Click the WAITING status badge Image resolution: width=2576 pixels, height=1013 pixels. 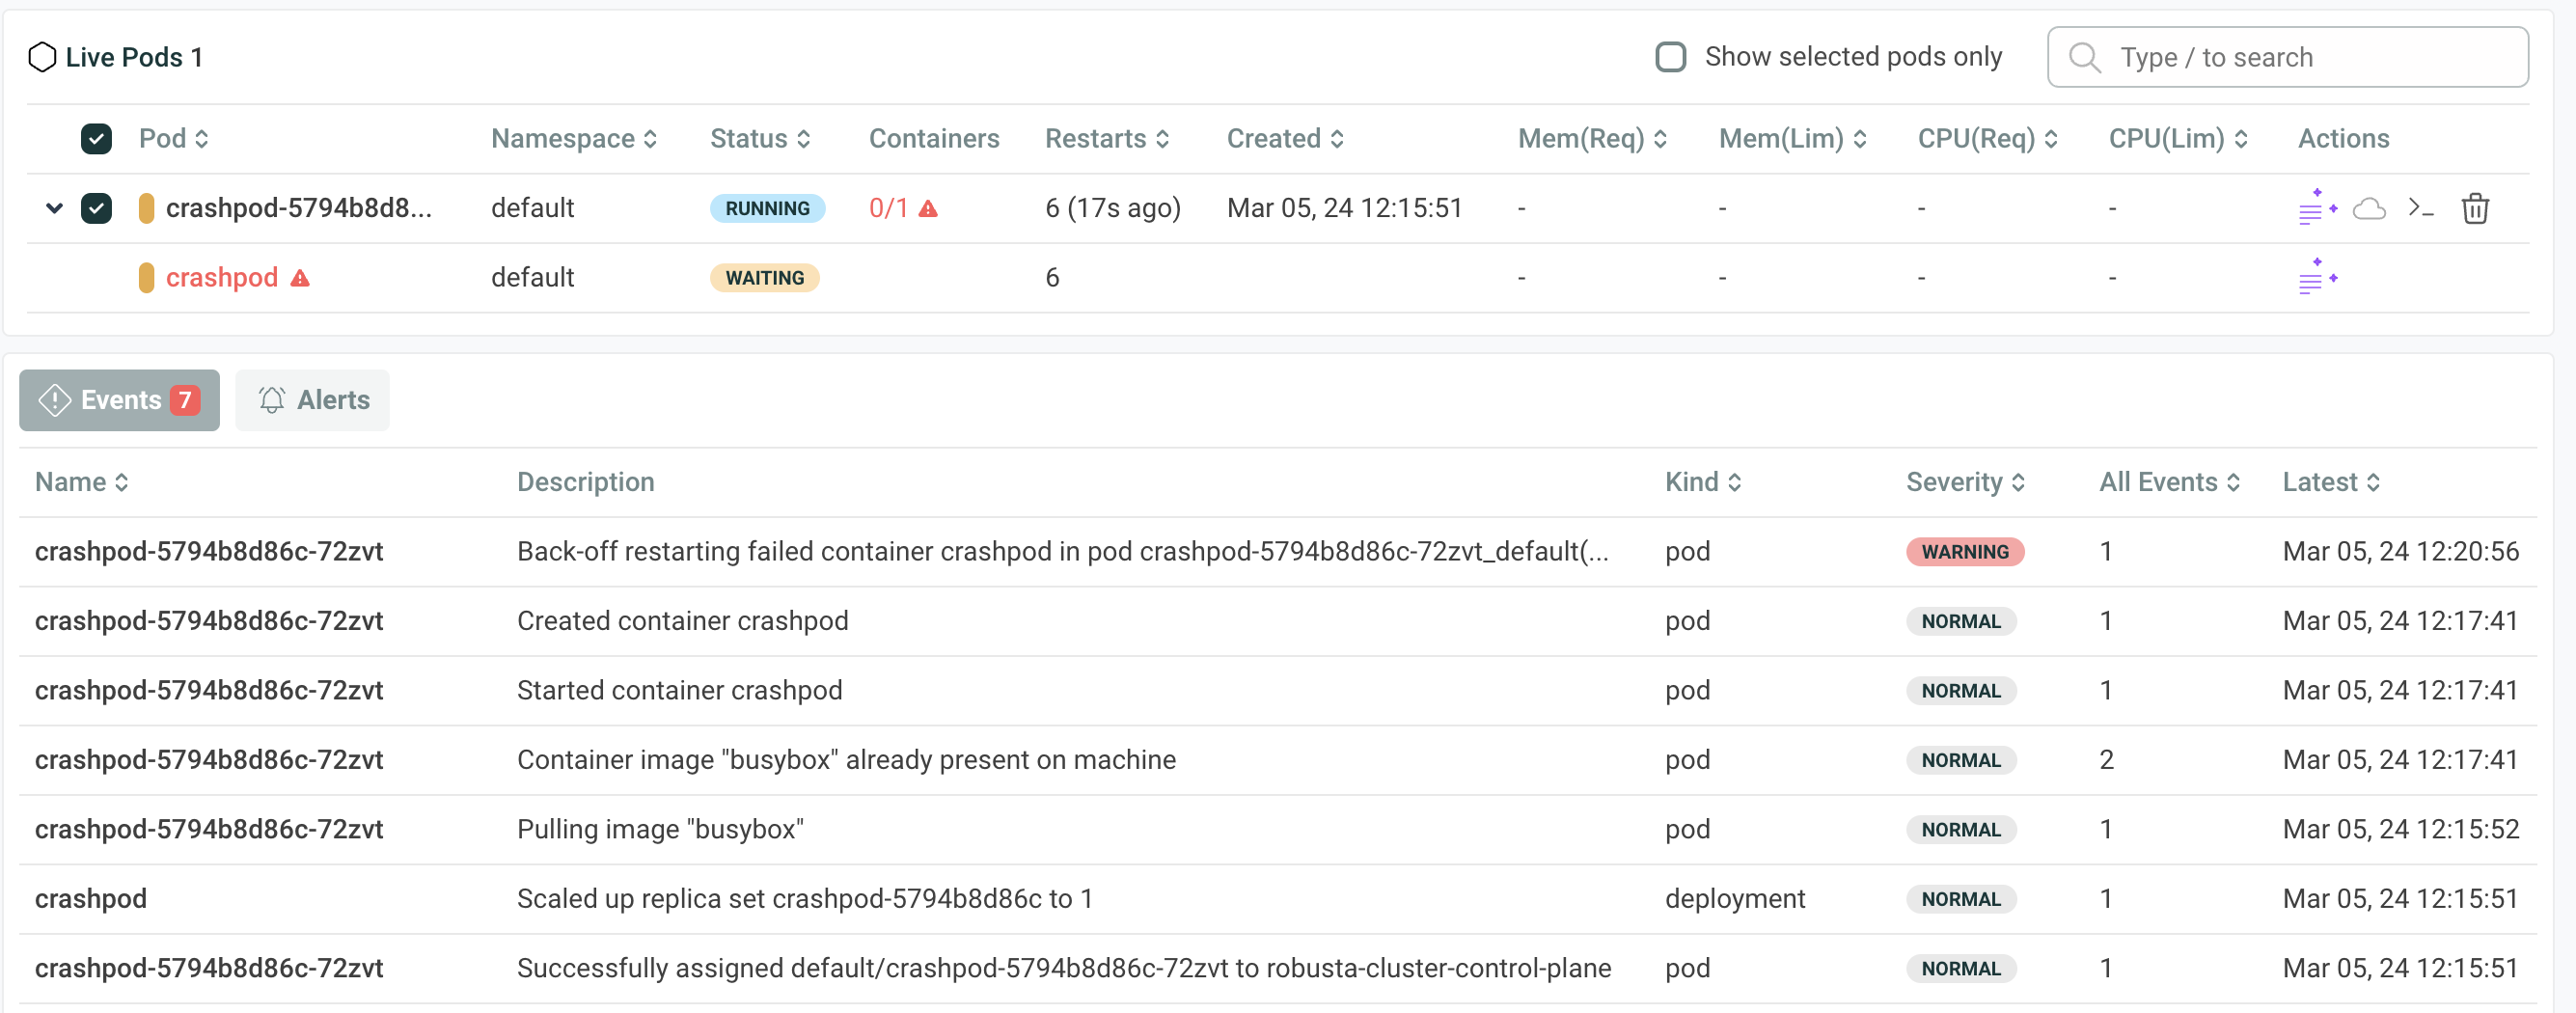click(765, 277)
